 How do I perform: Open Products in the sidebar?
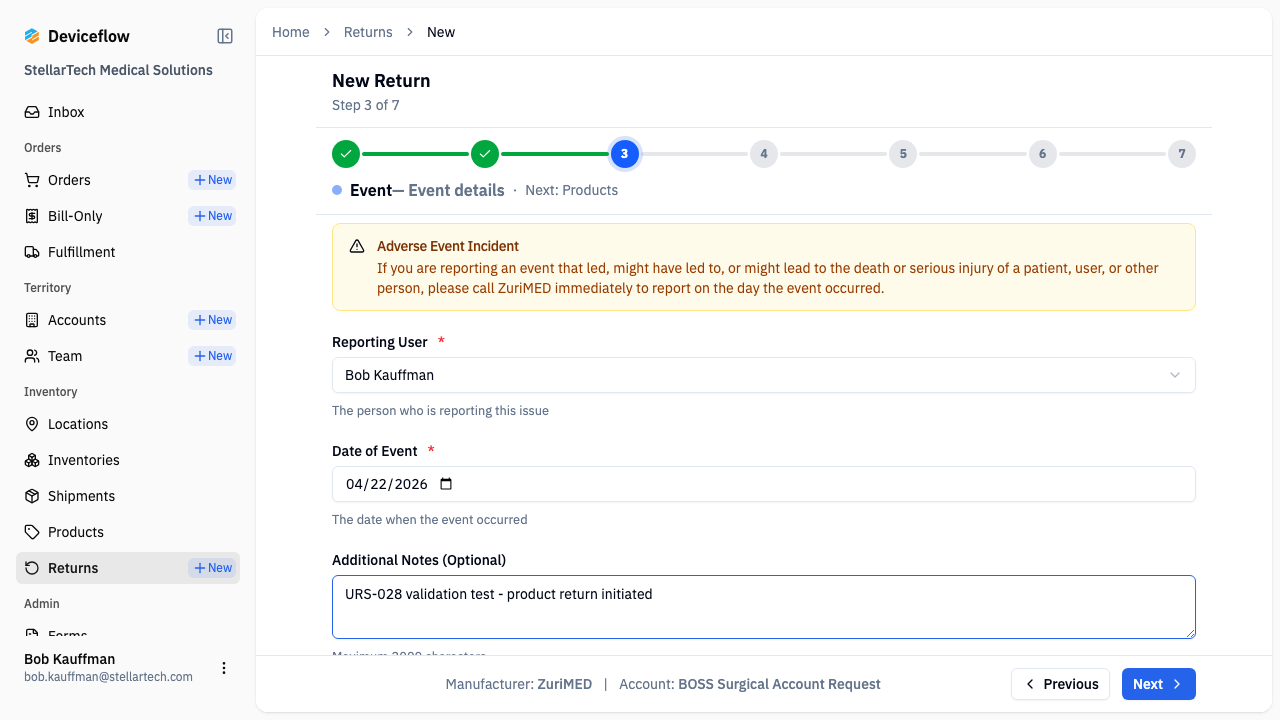pyautogui.click(x=128, y=532)
